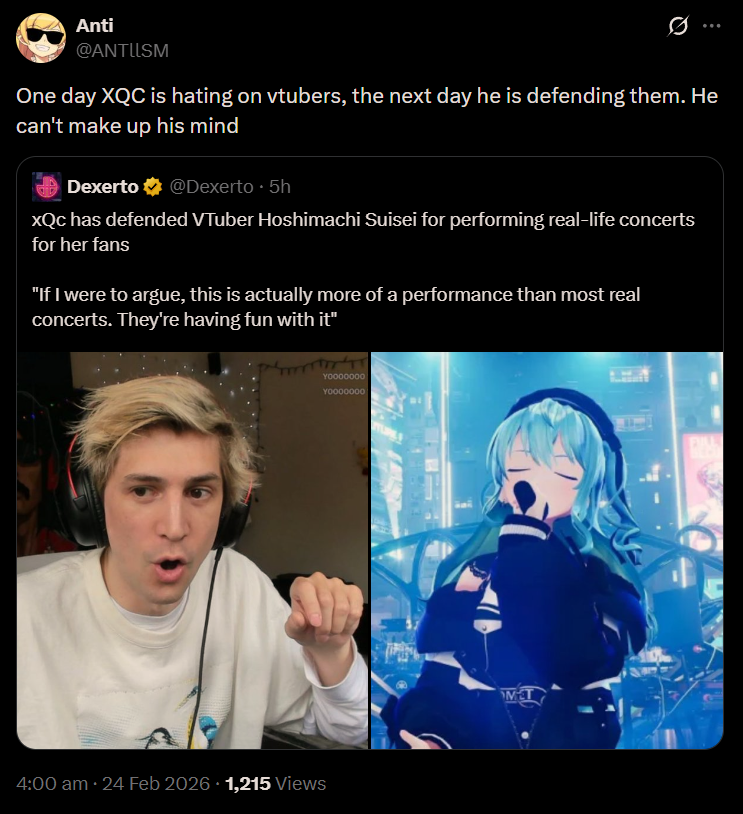Click the 4:00 am post timestamp
The width and height of the screenshot is (743, 814).
tap(52, 783)
